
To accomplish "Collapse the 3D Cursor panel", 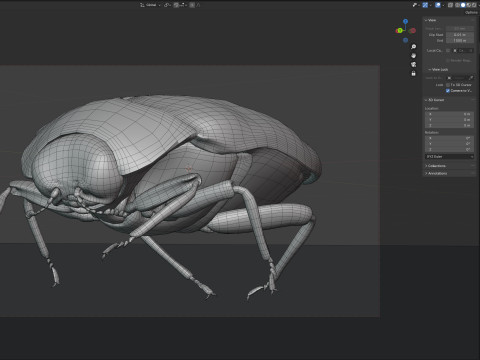I will point(434,100).
